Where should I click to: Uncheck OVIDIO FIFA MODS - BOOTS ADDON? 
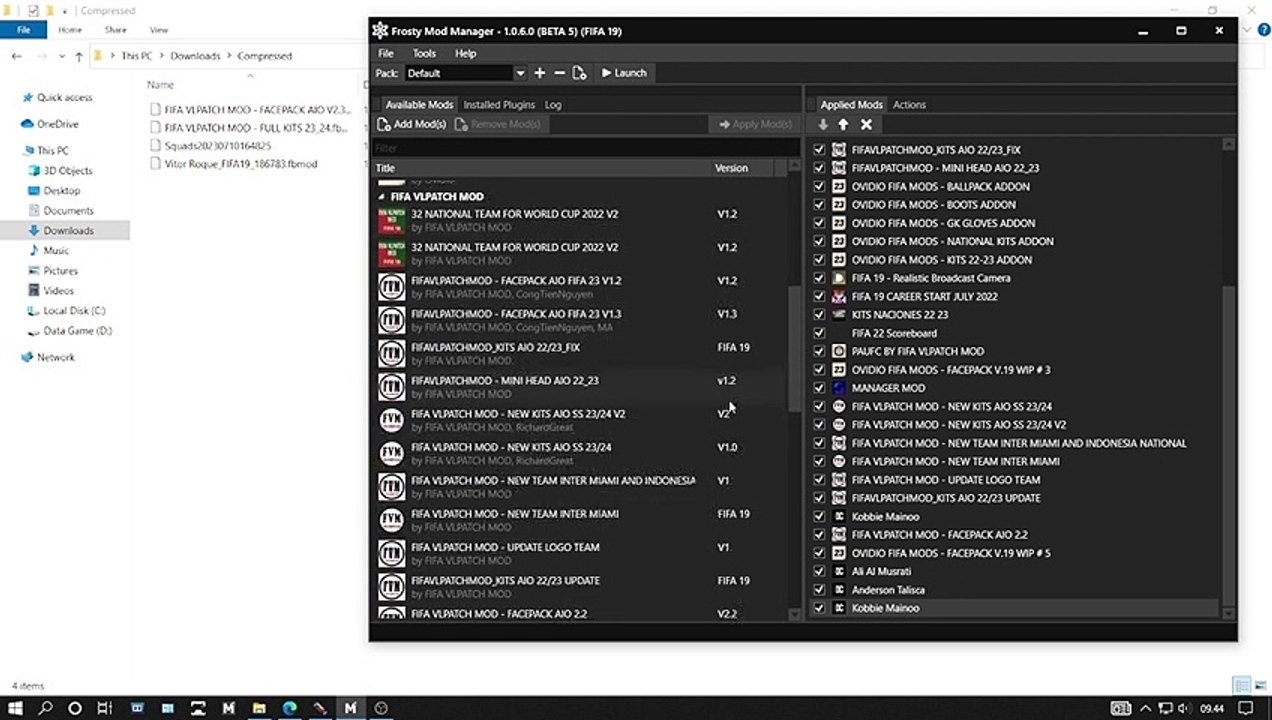819,205
